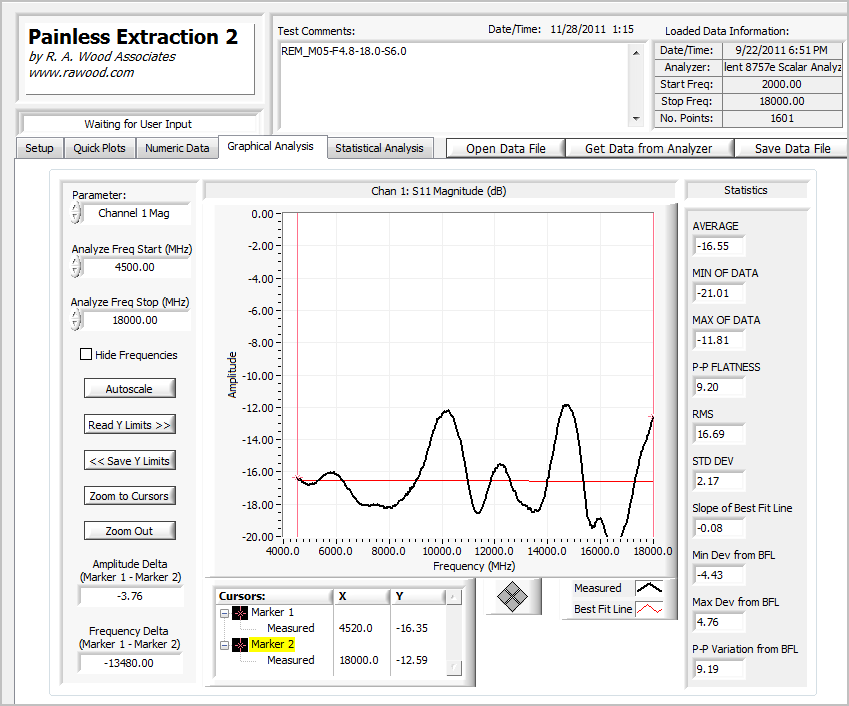Click the Amplitude Delta value -3.76

click(x=130, y=596)
